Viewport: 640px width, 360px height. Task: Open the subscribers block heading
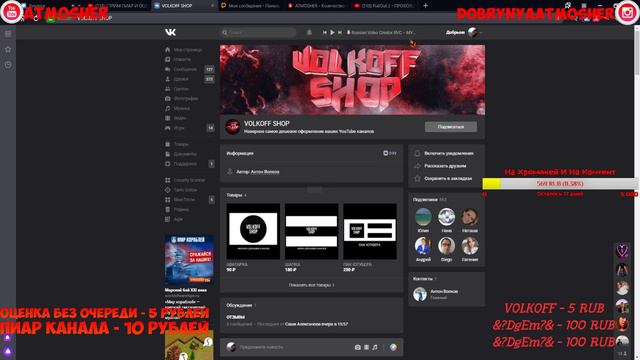[429, 200]
